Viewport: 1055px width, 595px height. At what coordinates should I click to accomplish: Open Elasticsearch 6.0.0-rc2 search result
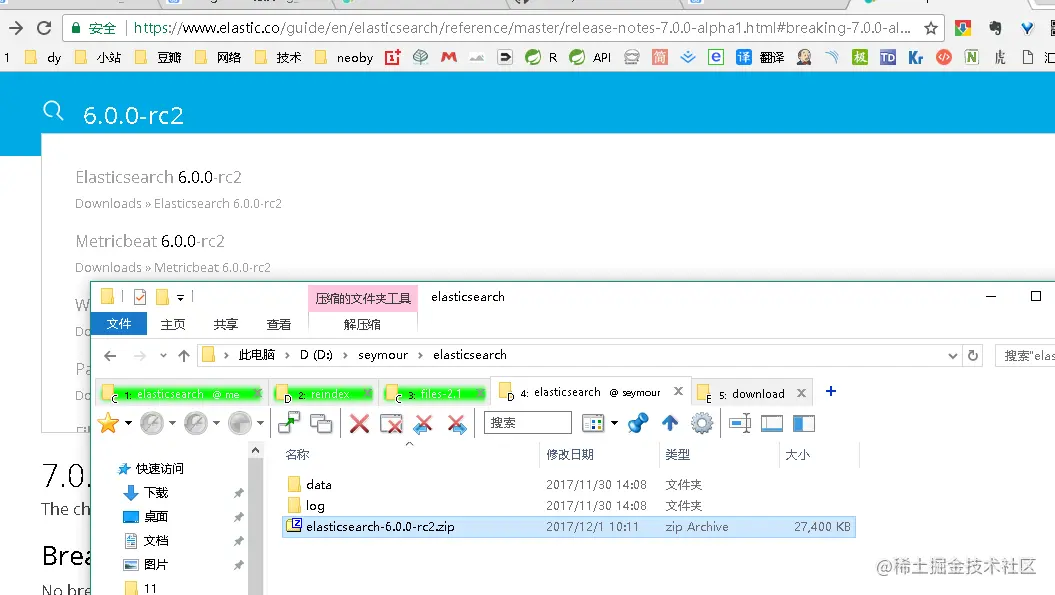pyautogui.click(x=158, y=177)
